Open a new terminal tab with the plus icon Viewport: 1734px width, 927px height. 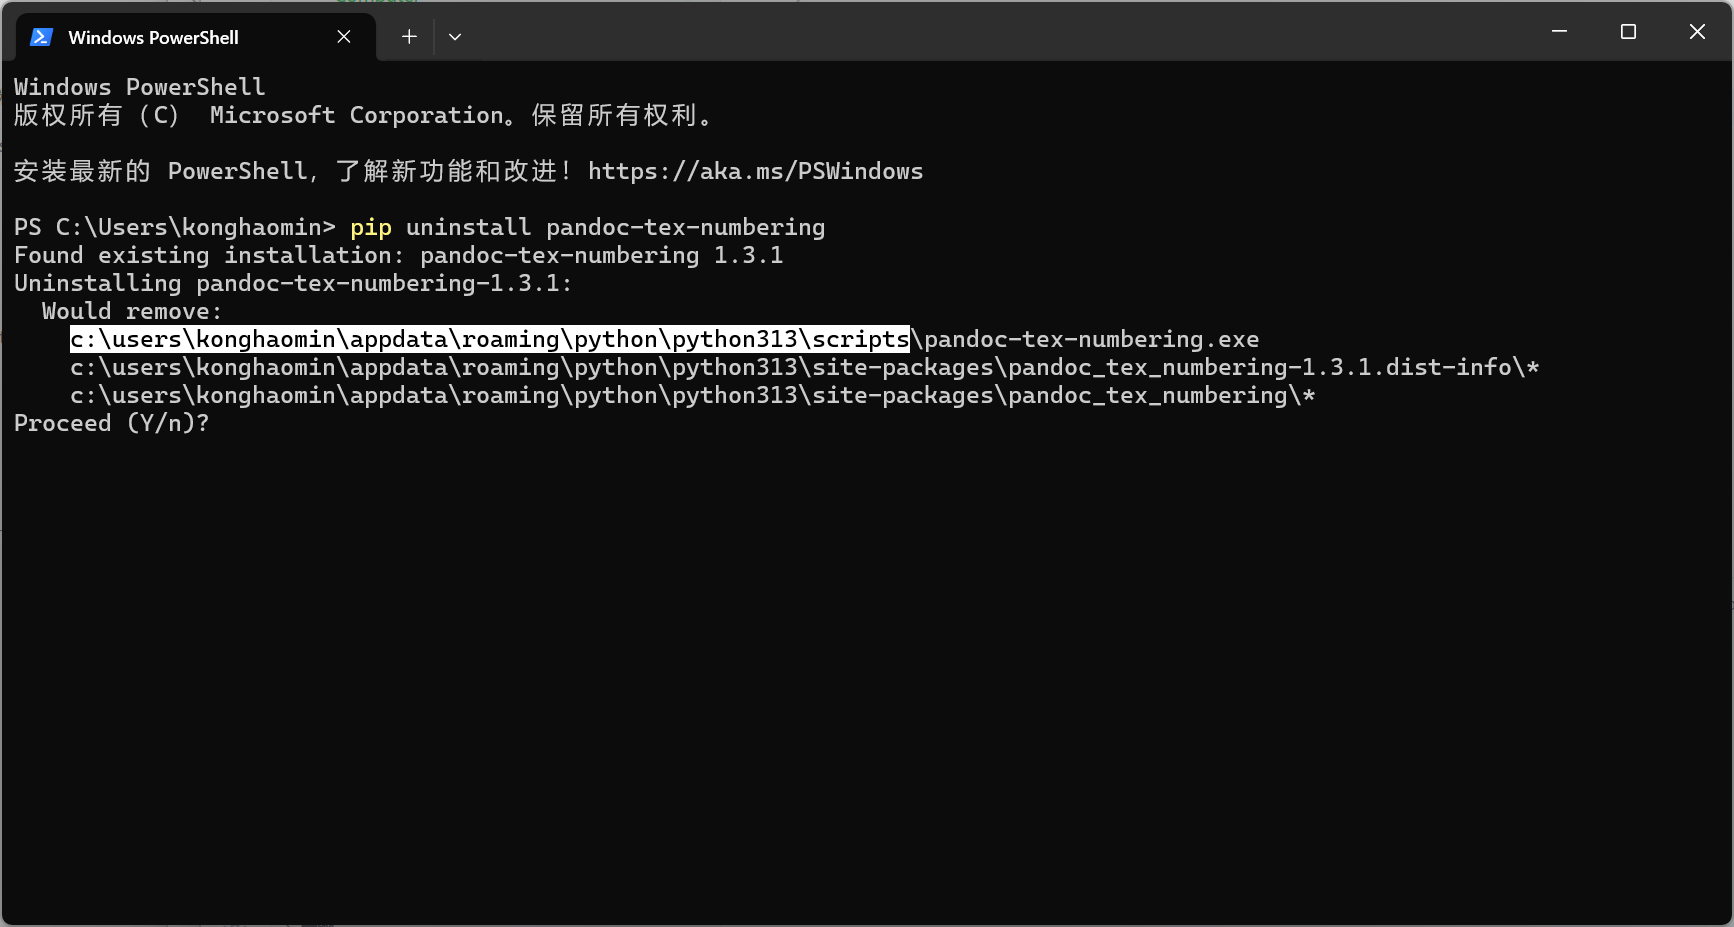coord(409,36)
